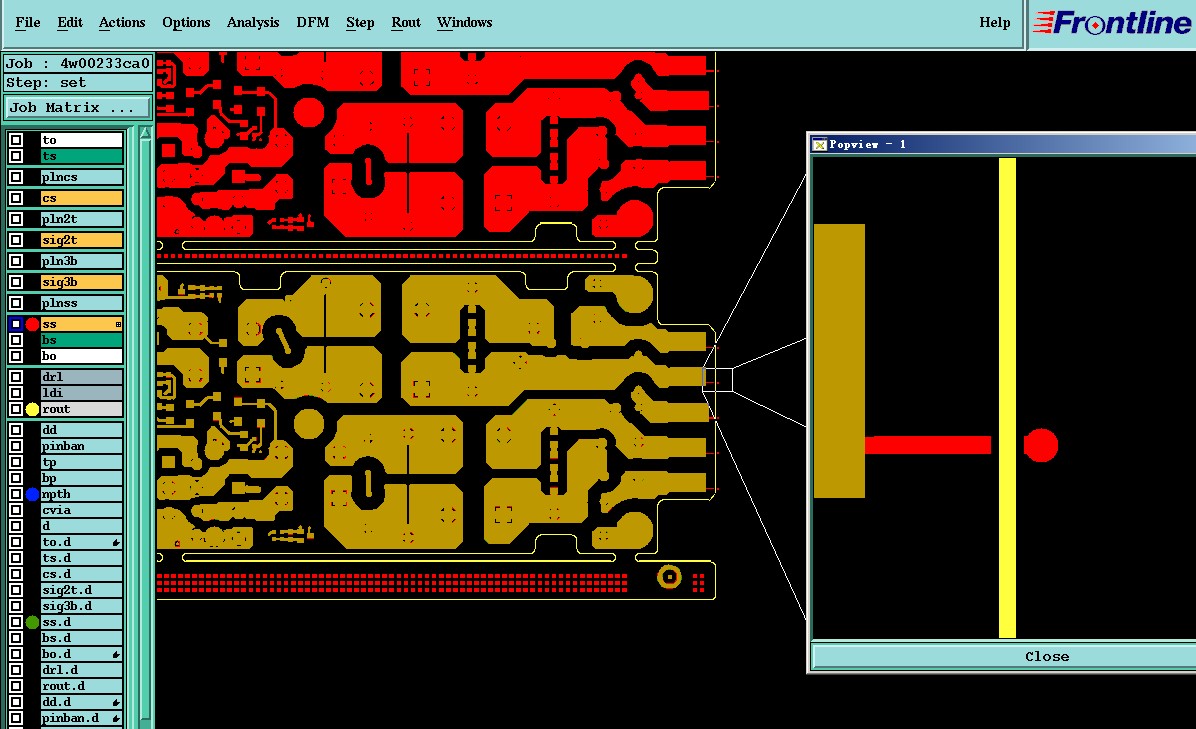The width and height of the screenshot is (1196, 729).
Task: Click the arrow marker on pinban.d row
Action: point(116,719)
